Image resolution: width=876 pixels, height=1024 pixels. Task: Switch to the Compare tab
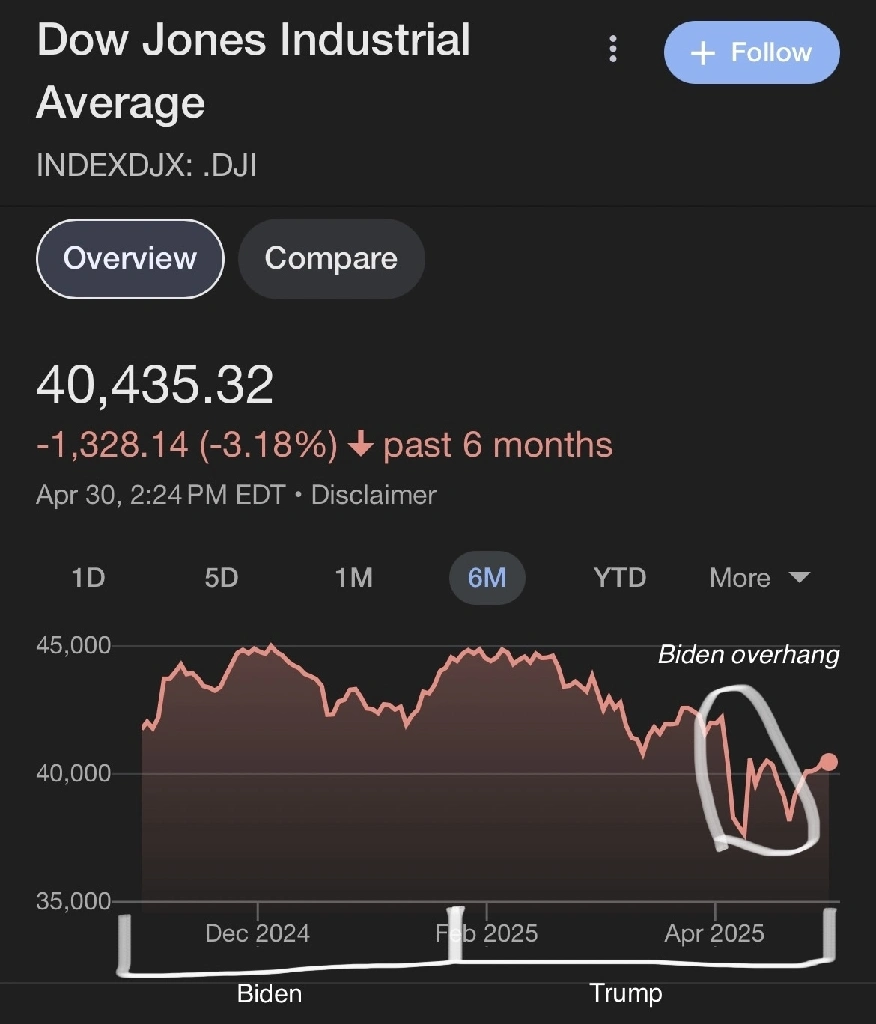point(331,259)
